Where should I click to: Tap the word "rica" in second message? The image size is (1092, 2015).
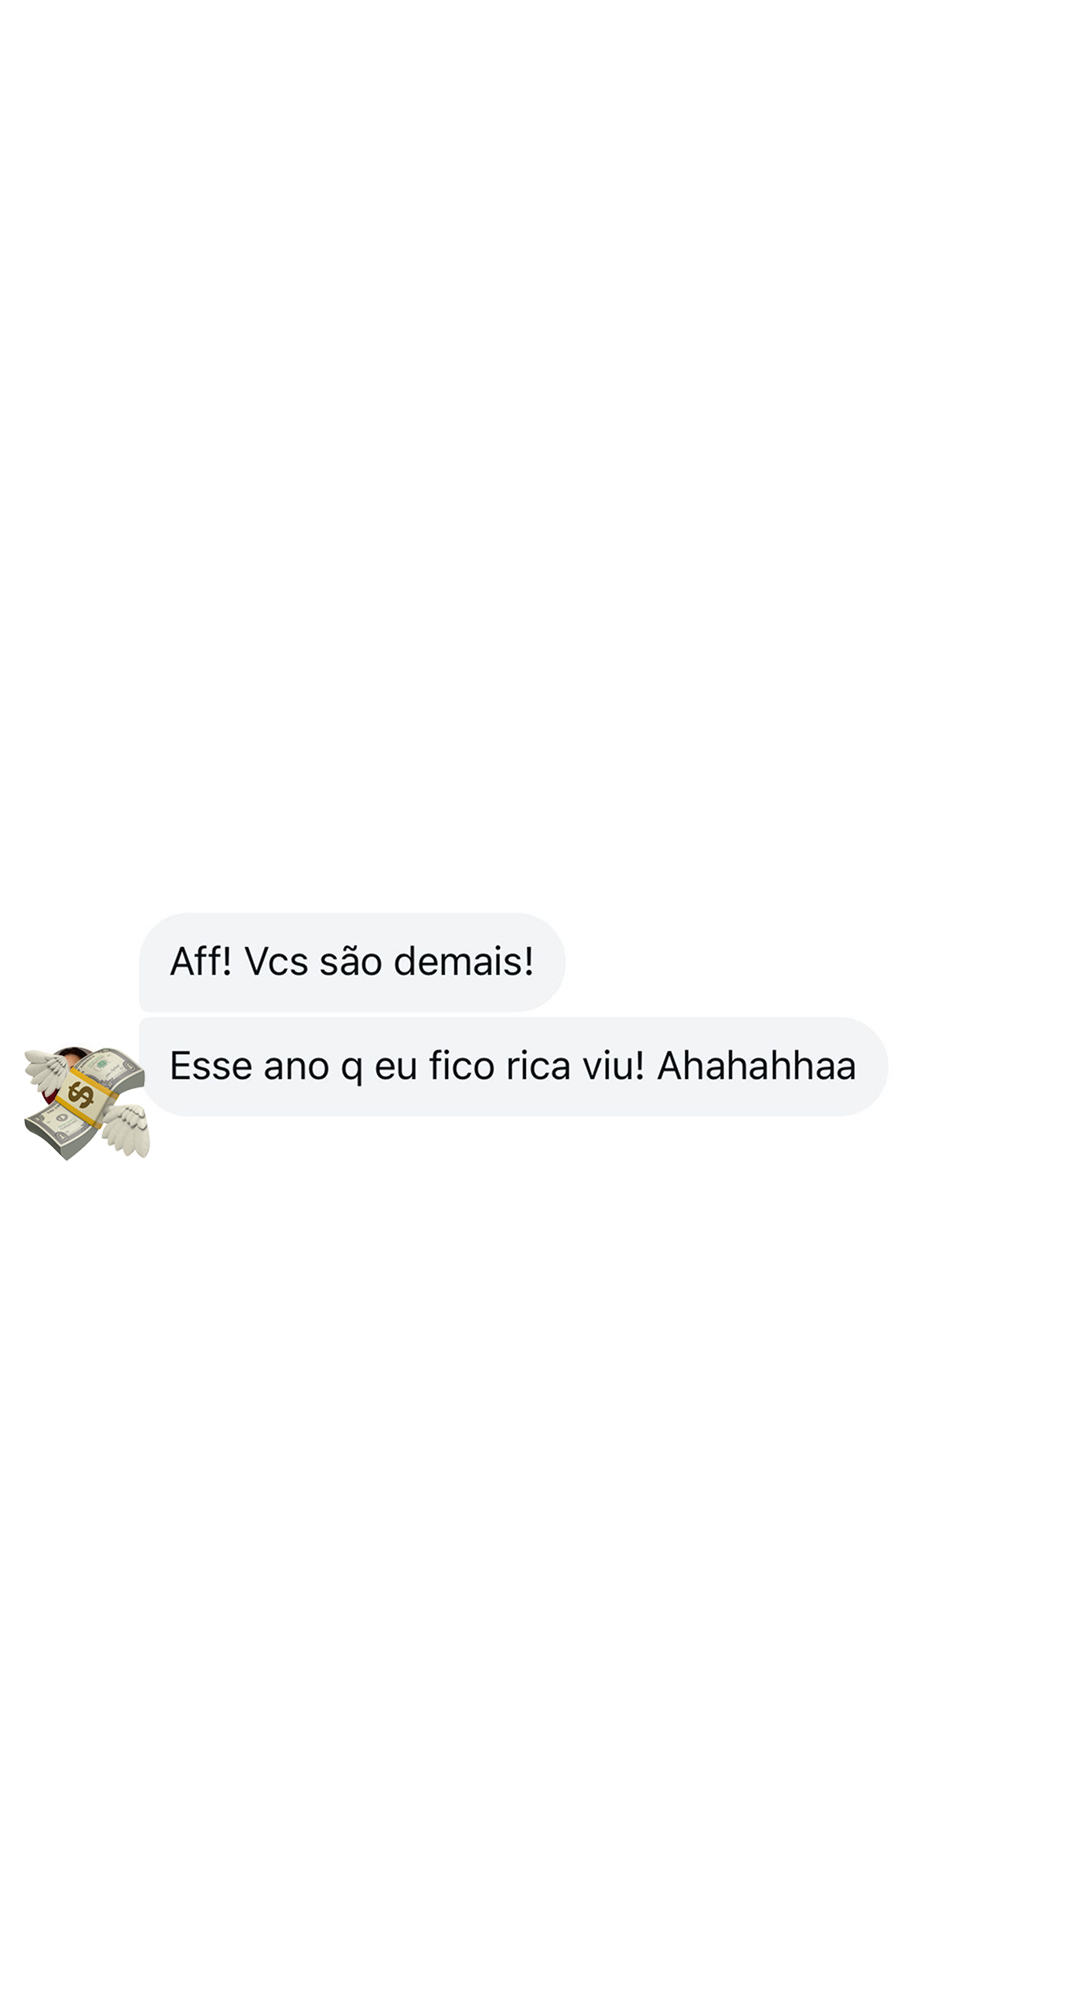pyautogui.click(x=538, y=1066)
